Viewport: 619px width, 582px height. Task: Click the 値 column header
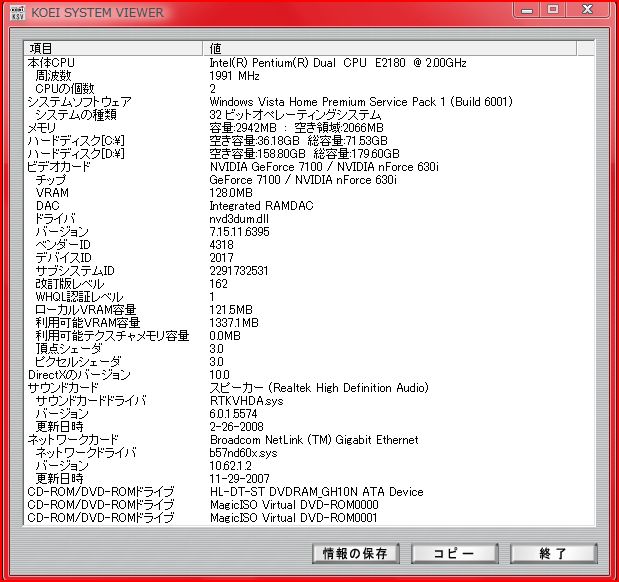(390, 49)
